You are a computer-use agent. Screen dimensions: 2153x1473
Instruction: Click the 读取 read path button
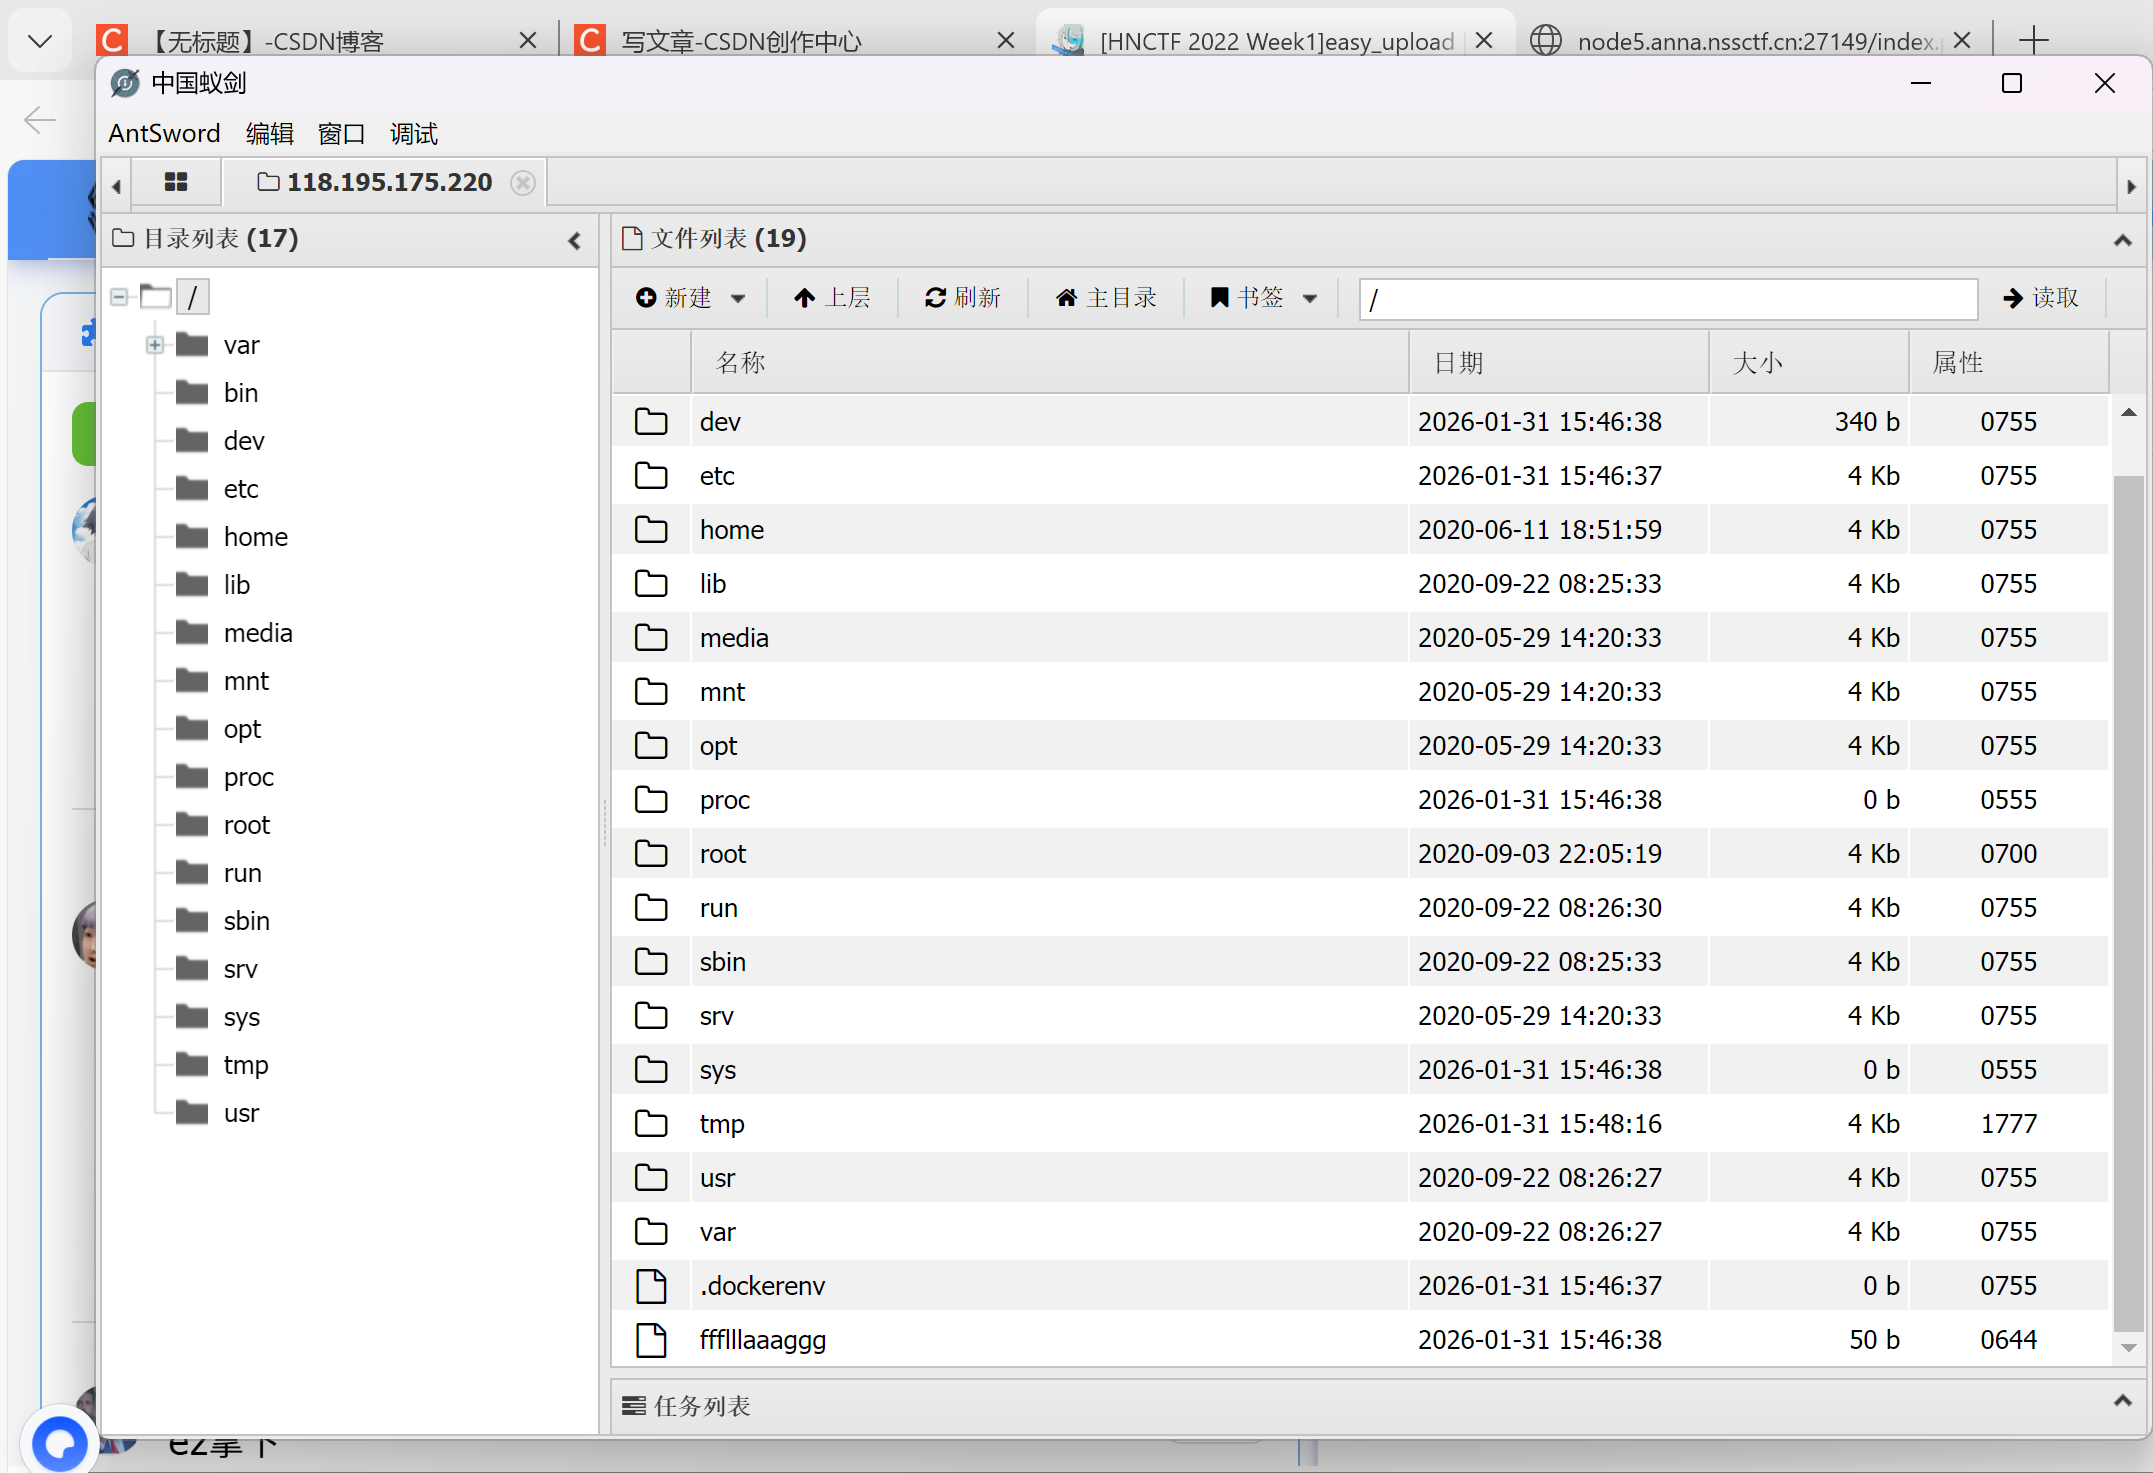2041,298
